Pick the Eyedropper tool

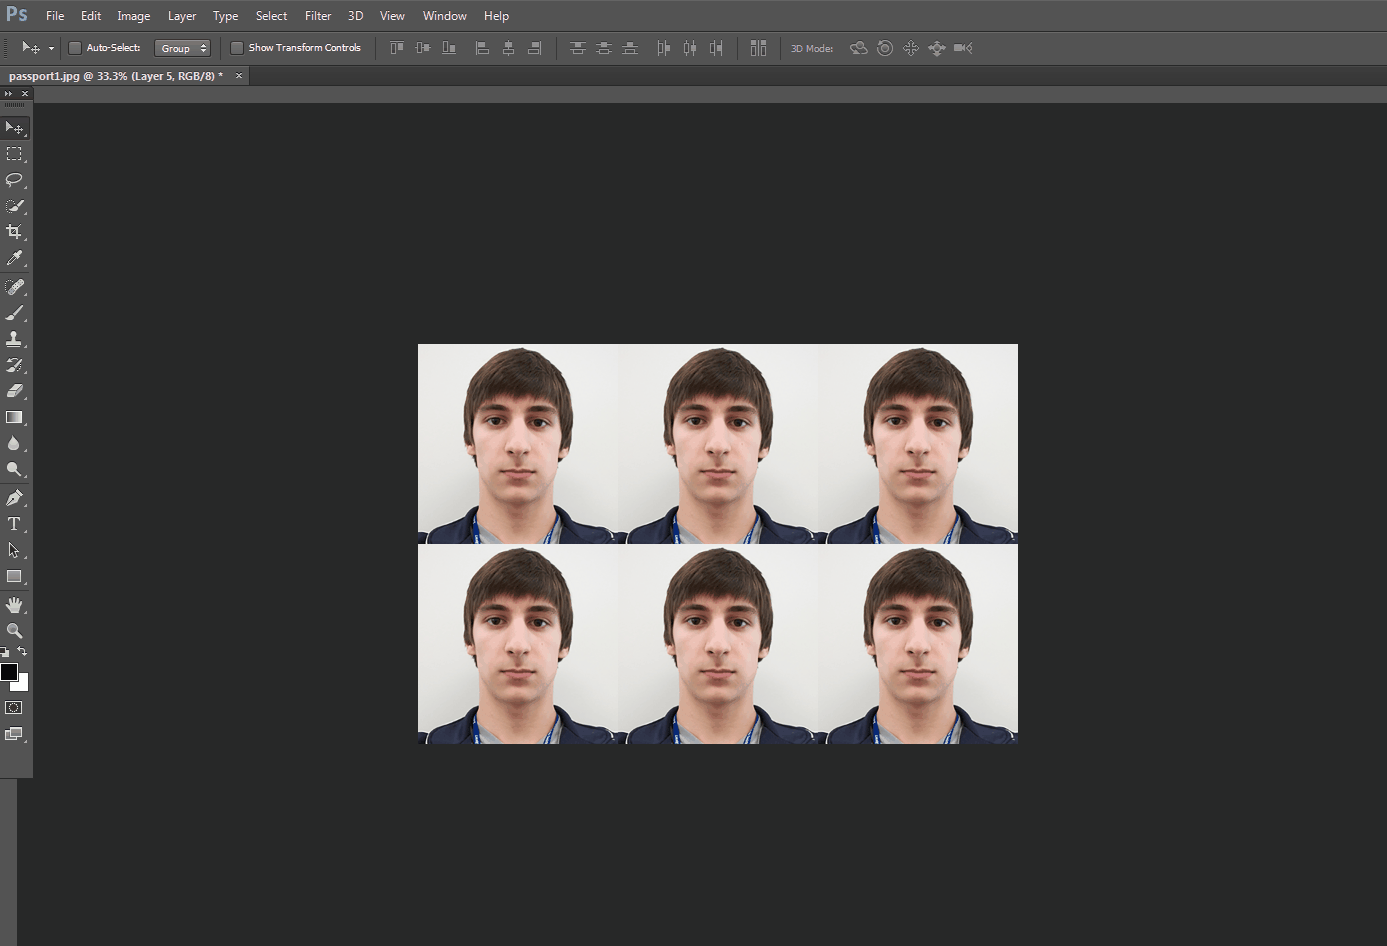[15, 258]
